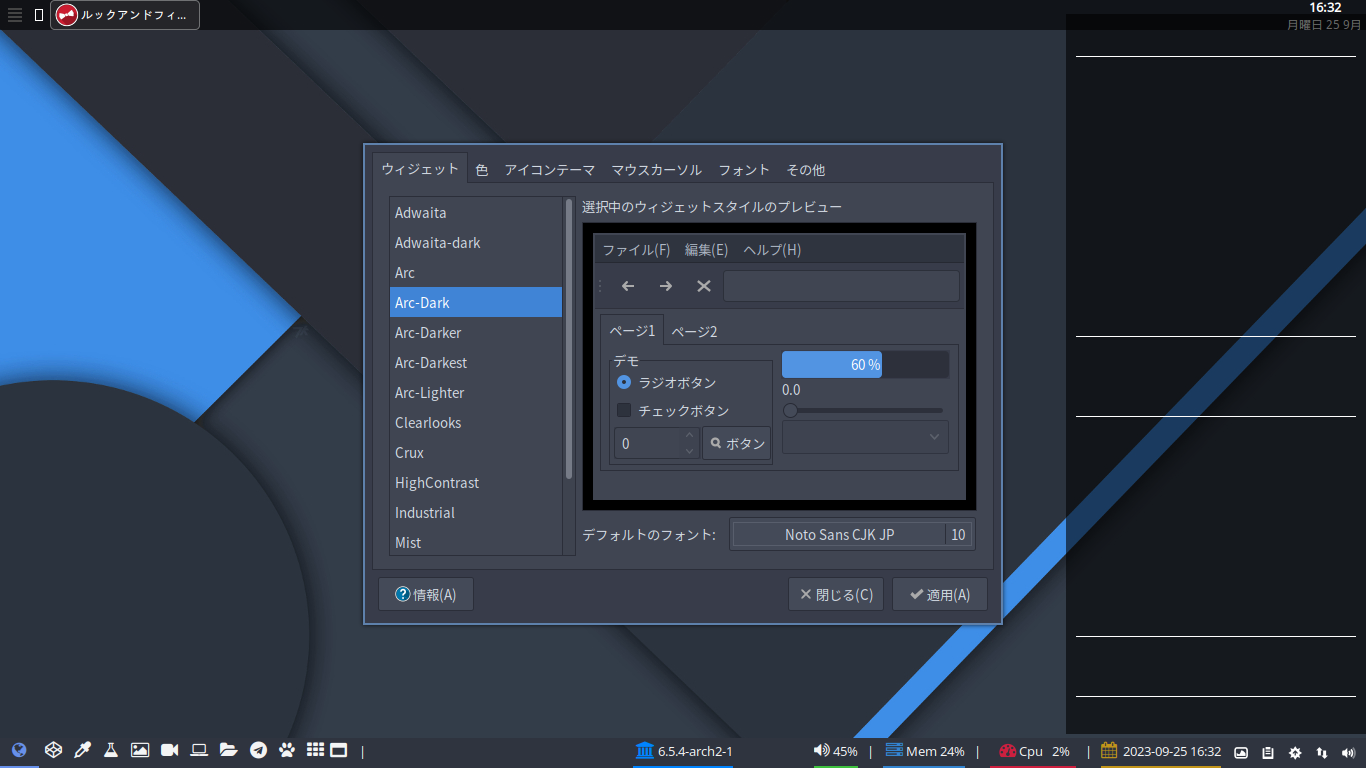Decrease spinner value with down arrow
Image resolution: width=1366 pixels, height=768 pixels.
click(689, 451)
